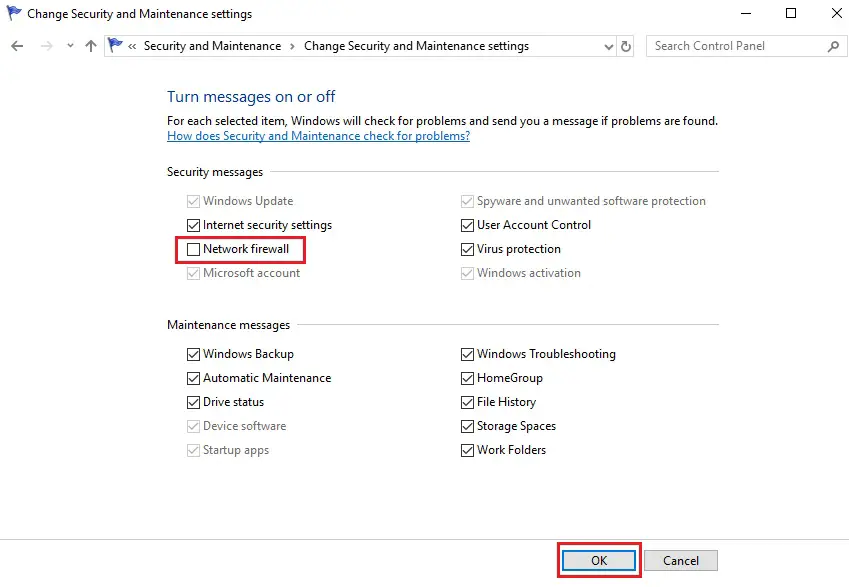Click the double chevron in address bar
Image resolution: width=849 pixels, height=587 pixels.
tap(132, 47)
